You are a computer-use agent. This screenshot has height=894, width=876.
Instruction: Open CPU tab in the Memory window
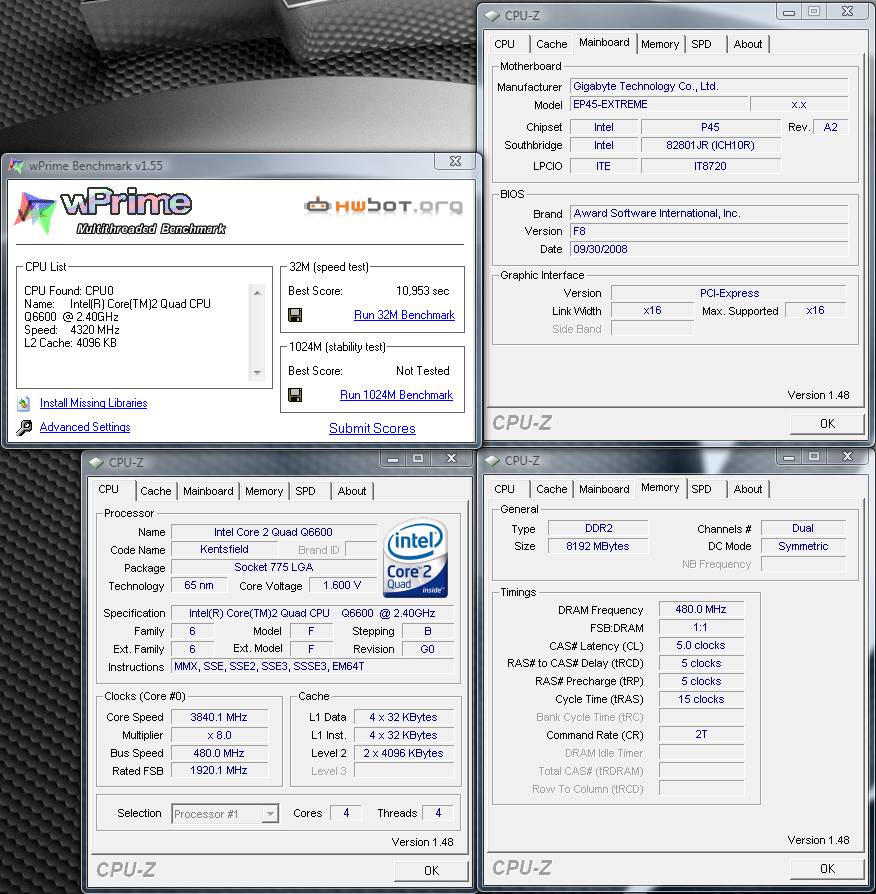pos(504,489)
